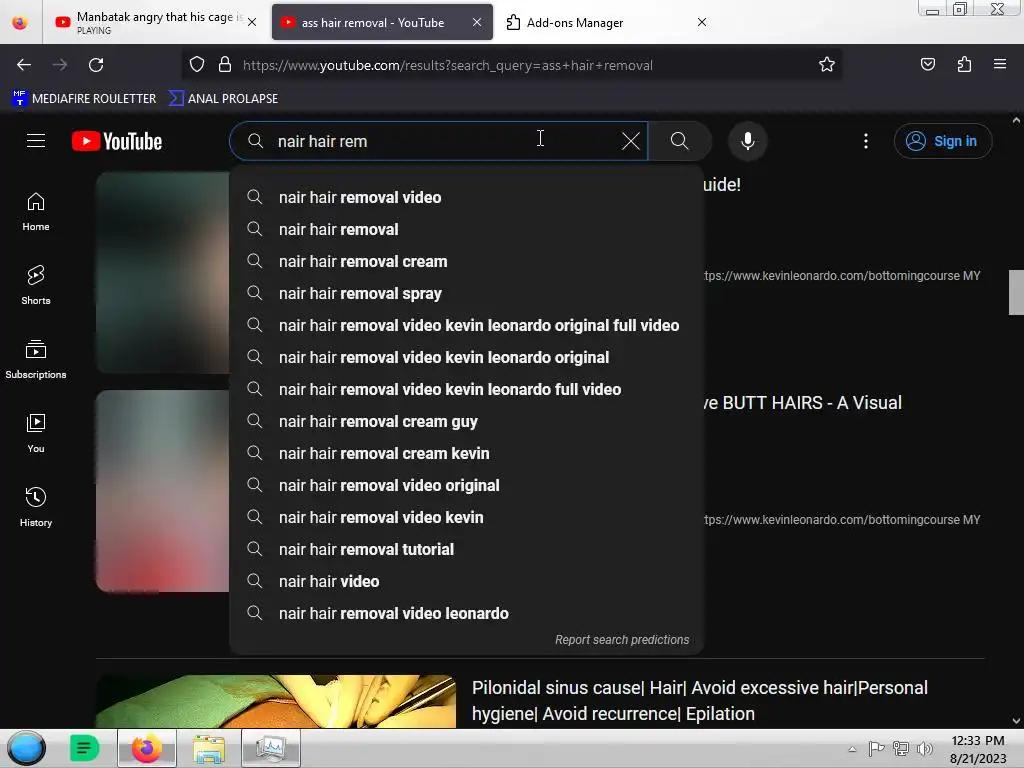
Task: Click Report search predictions link
Action: (x=622, y=640)
